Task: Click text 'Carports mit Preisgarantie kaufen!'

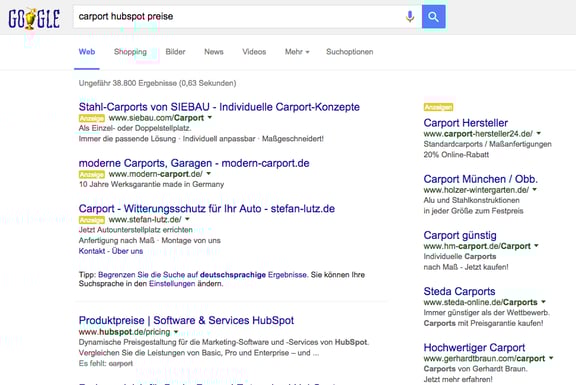Action: [x=483, y=323]
